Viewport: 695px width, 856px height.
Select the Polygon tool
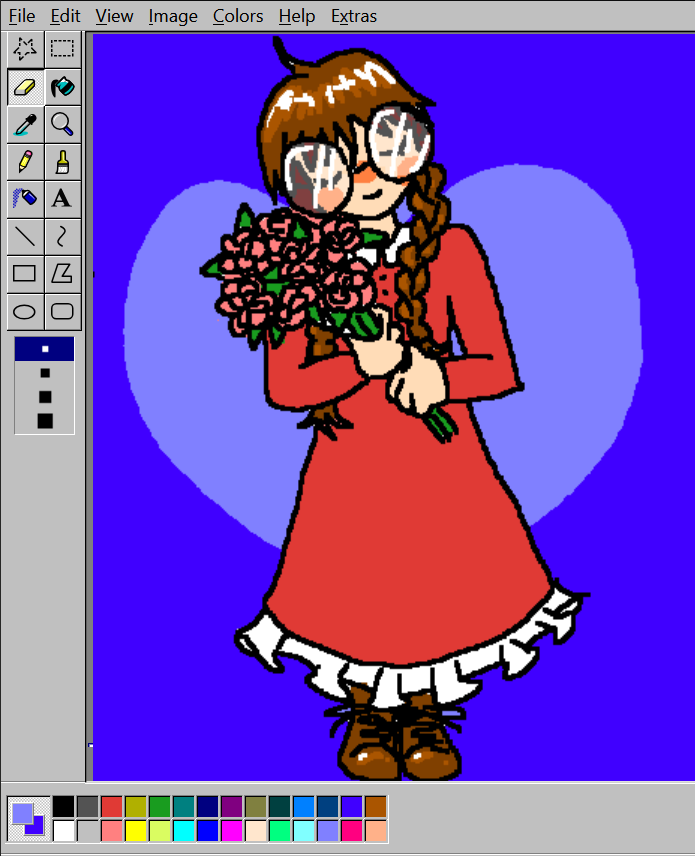pos(62,274)
